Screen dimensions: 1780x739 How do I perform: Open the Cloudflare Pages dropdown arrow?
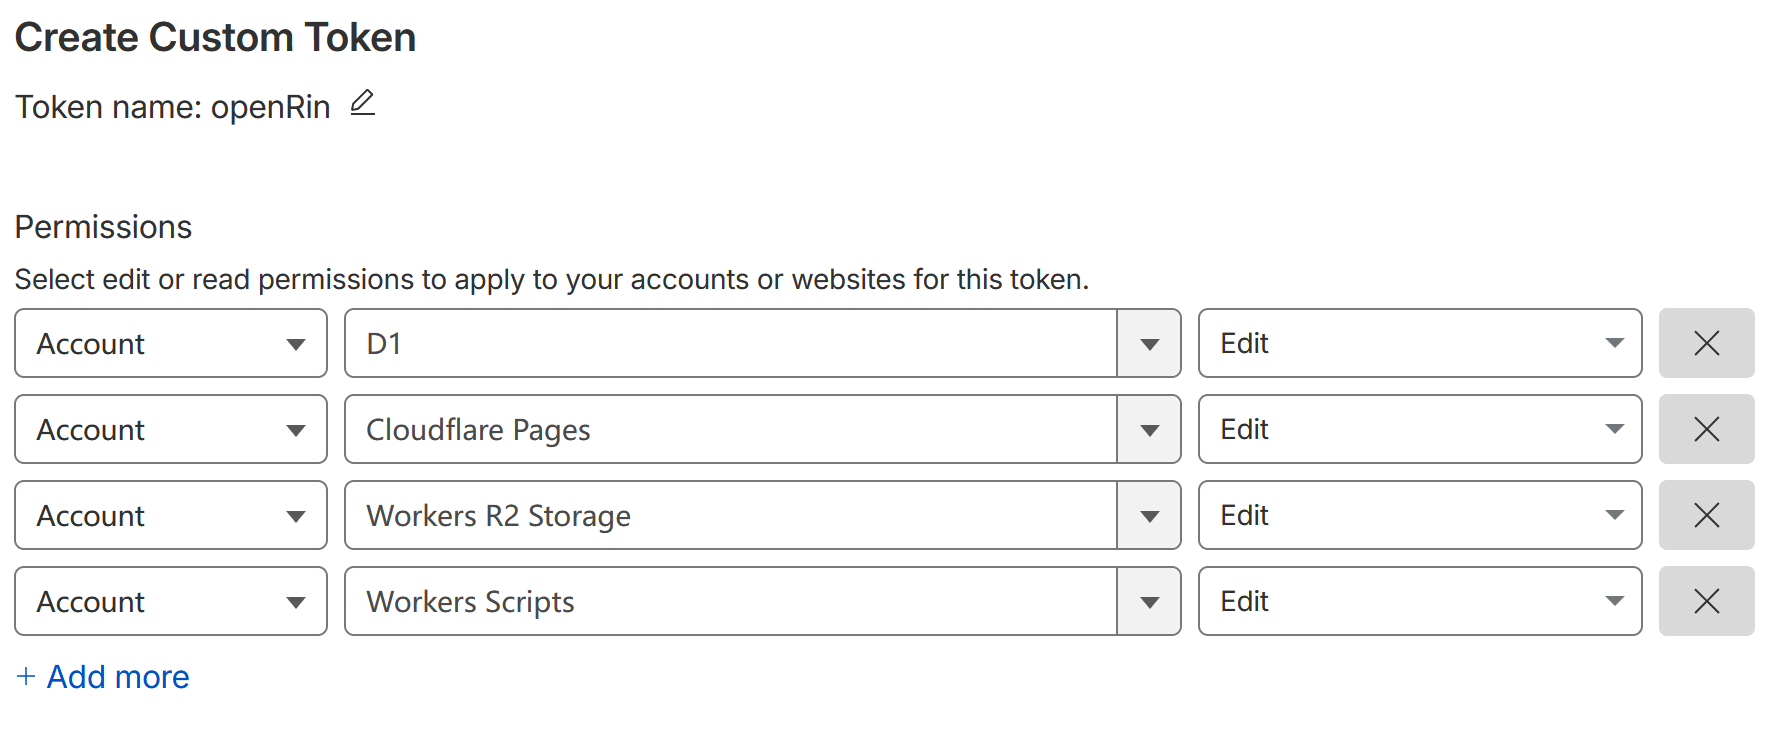(x=1149, y=429)
